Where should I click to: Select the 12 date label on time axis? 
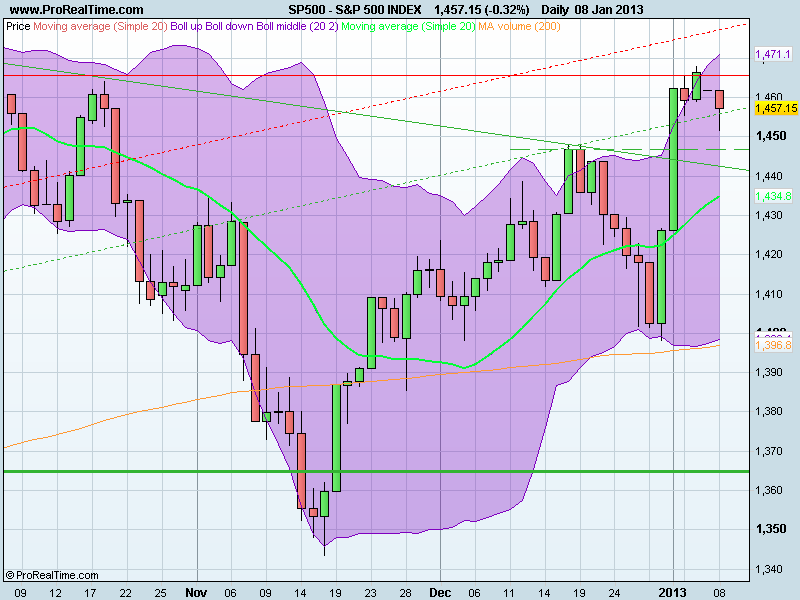(x=55, y=593)
